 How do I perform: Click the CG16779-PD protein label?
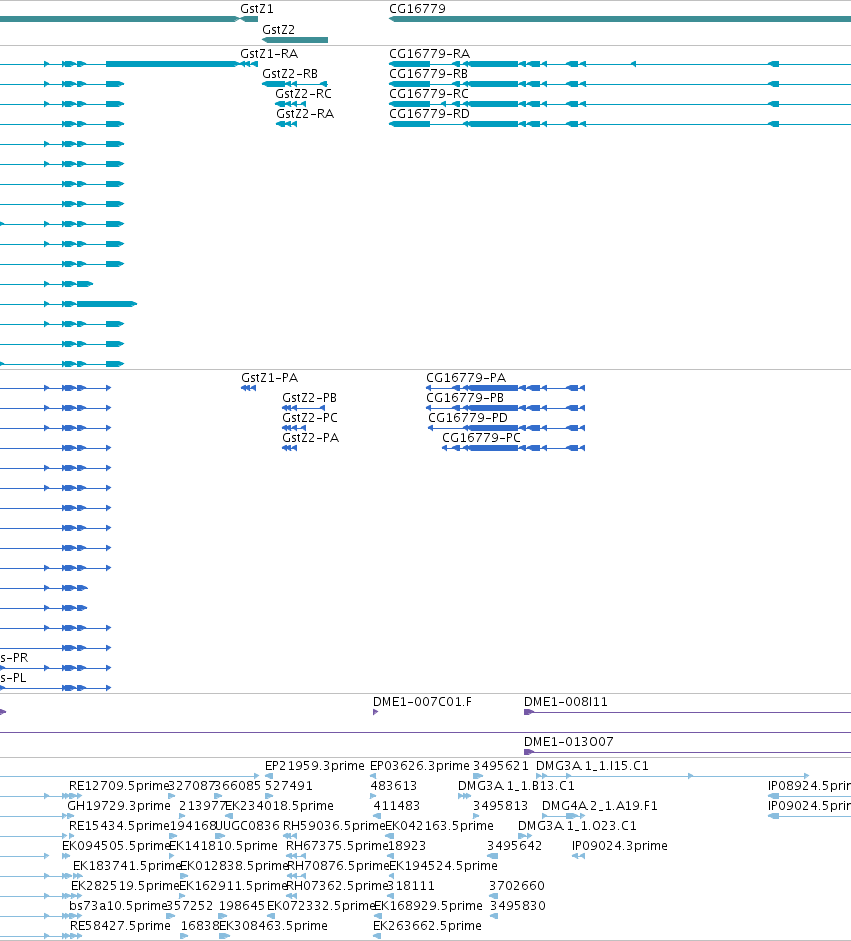468,417
